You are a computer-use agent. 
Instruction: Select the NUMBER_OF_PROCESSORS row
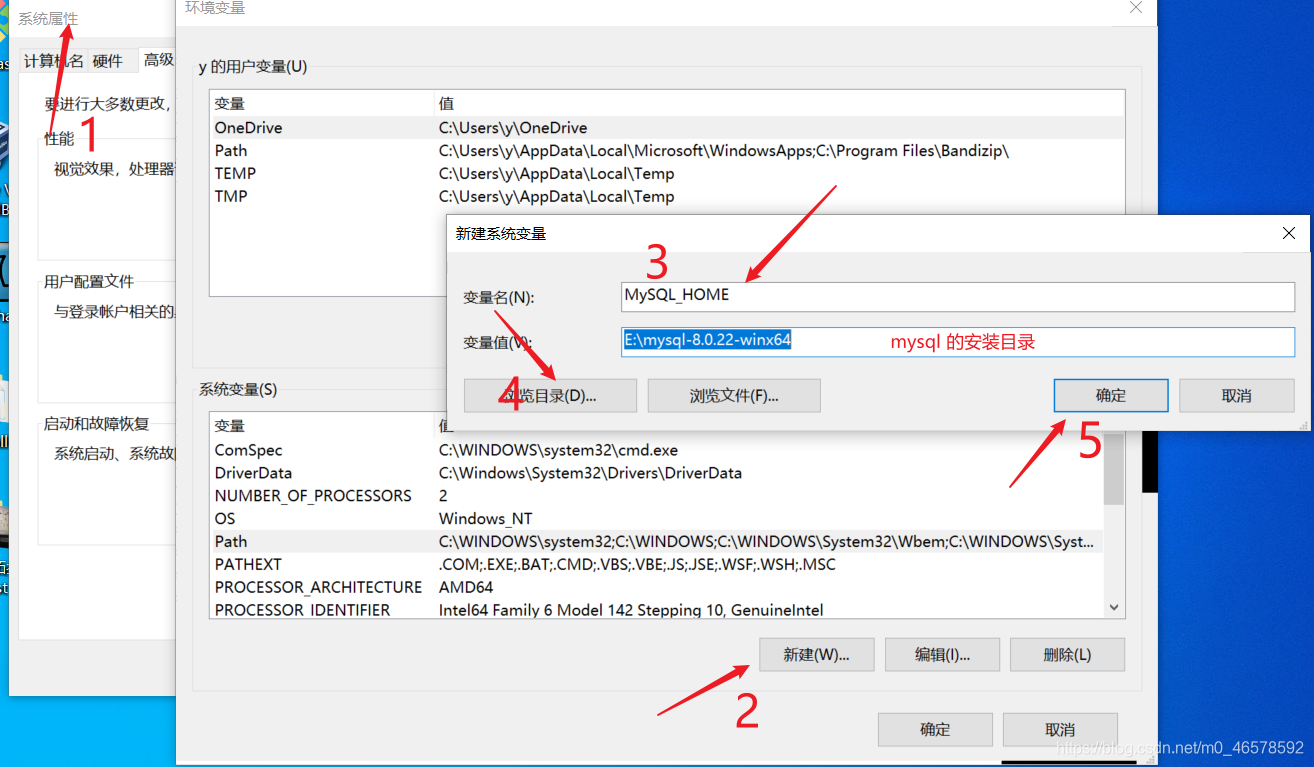point(657,496)
